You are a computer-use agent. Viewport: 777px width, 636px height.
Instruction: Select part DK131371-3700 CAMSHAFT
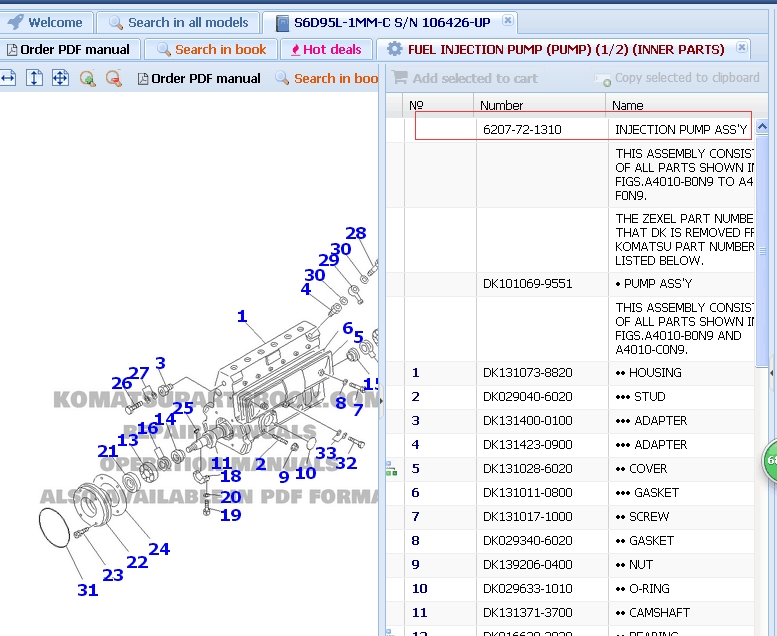click(x=570, y=613)
